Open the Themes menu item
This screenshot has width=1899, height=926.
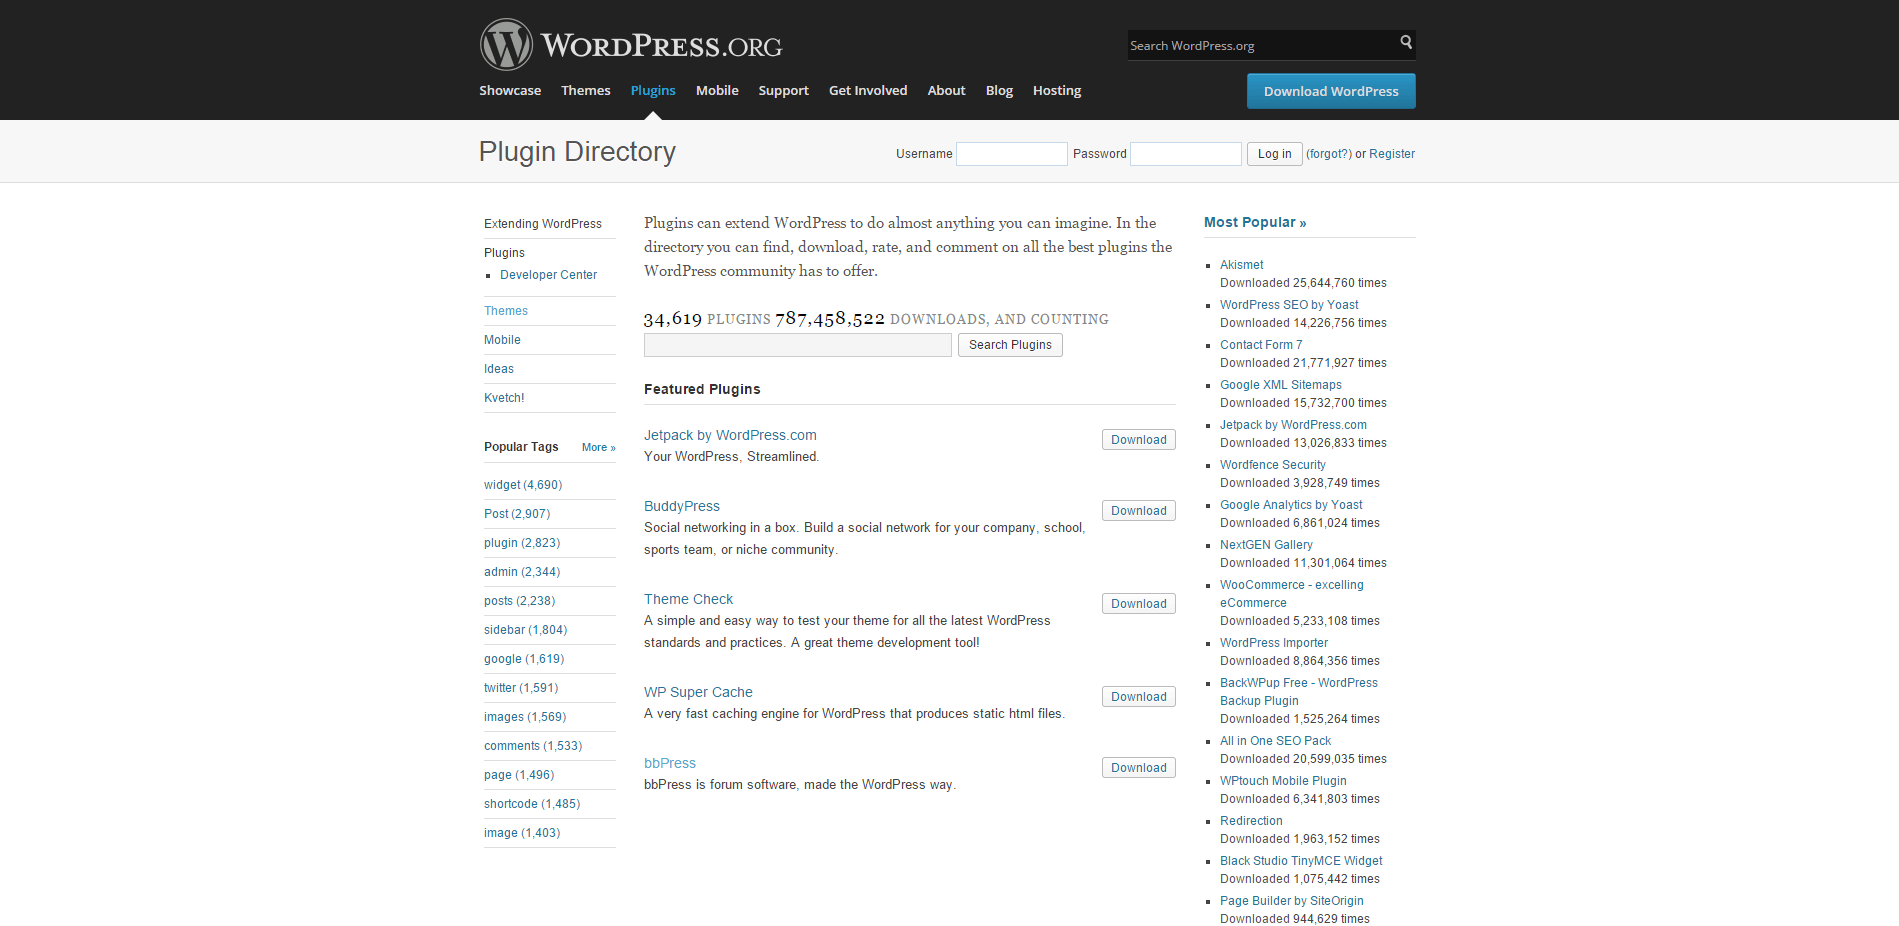pos(585,91)
